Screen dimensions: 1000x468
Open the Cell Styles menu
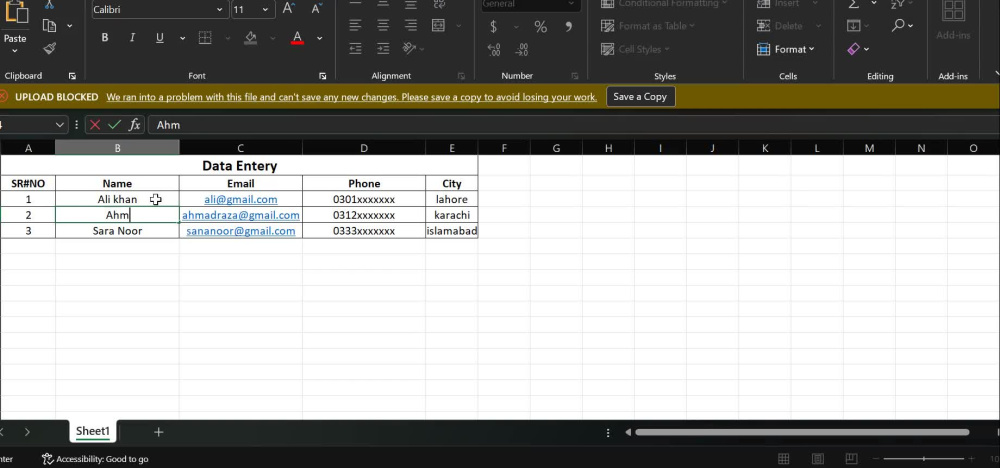636,49
